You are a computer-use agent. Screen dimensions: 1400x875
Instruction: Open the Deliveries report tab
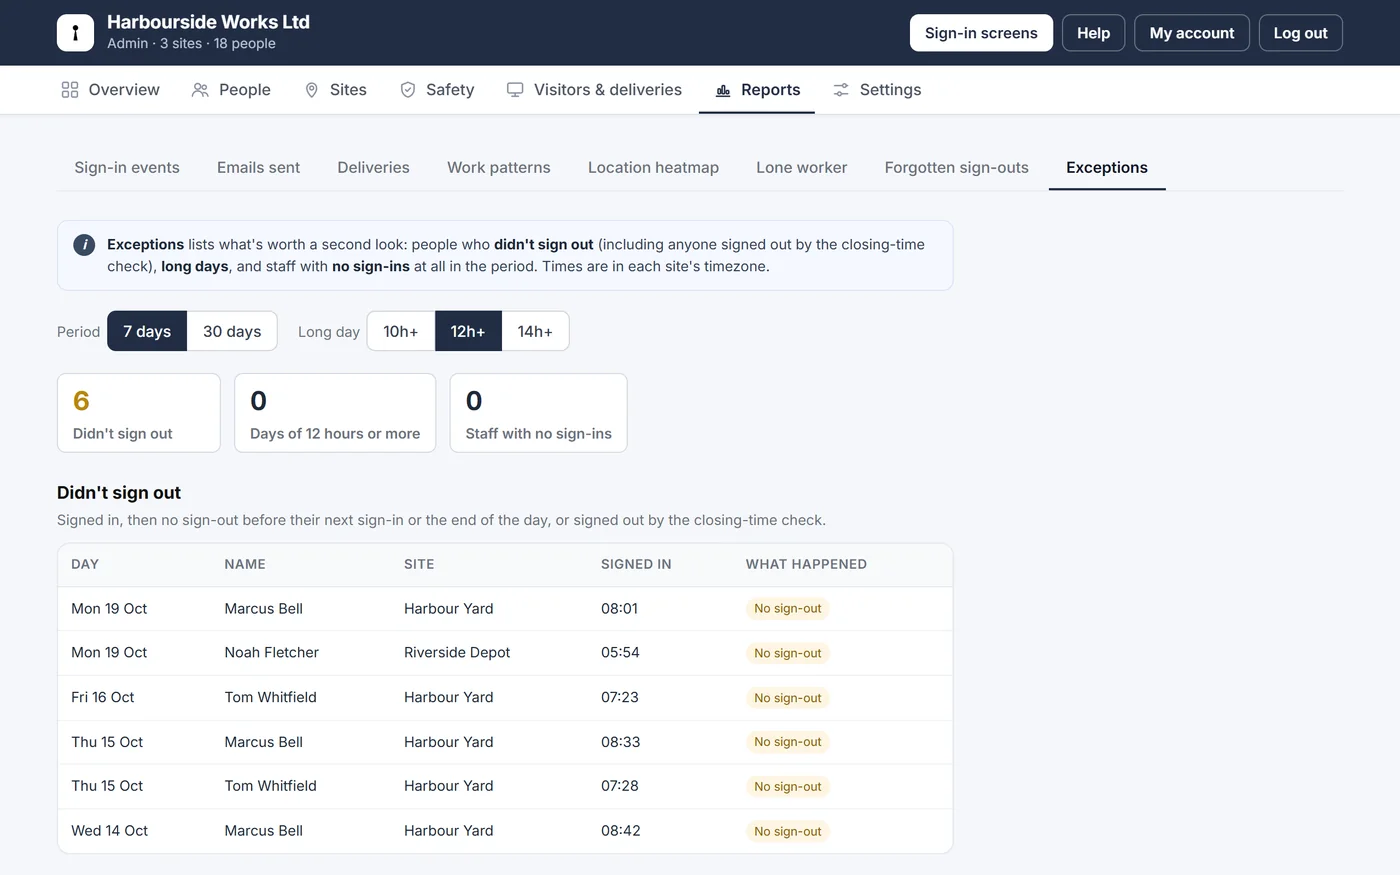373,167
